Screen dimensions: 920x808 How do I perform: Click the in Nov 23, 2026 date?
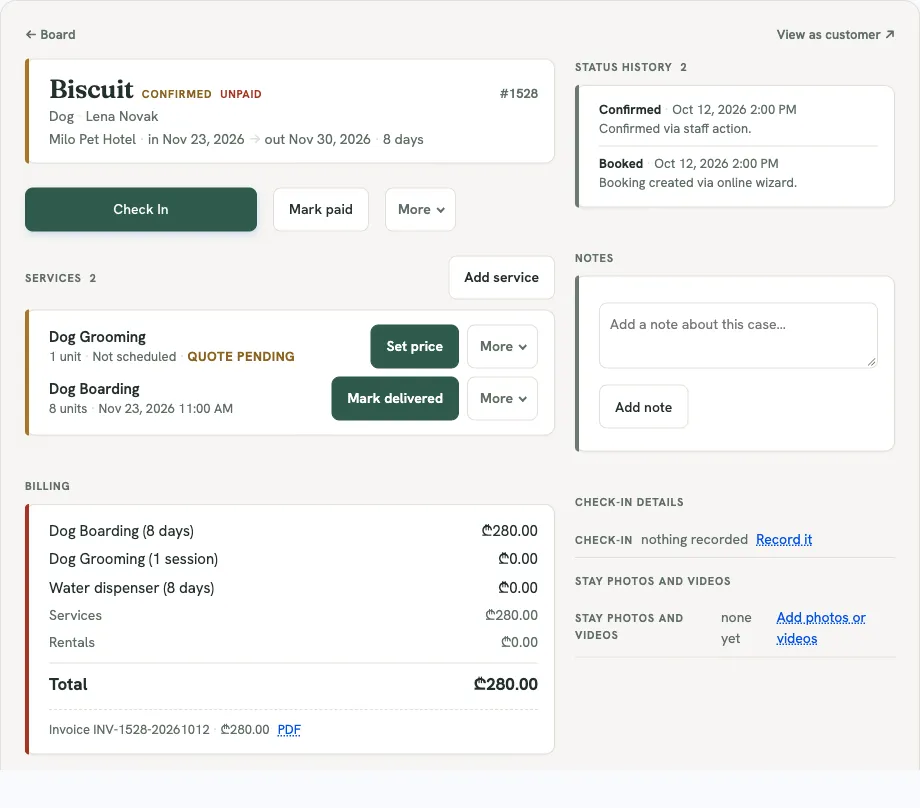[196, 139]
